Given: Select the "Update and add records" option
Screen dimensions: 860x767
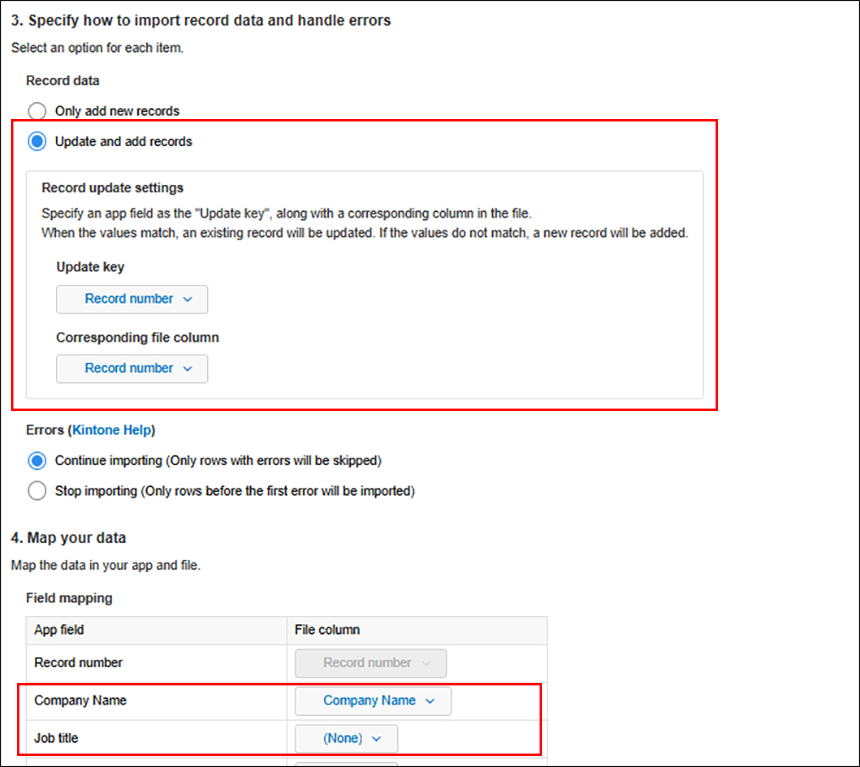Looking at the screenshot, I should pos(37,141).
